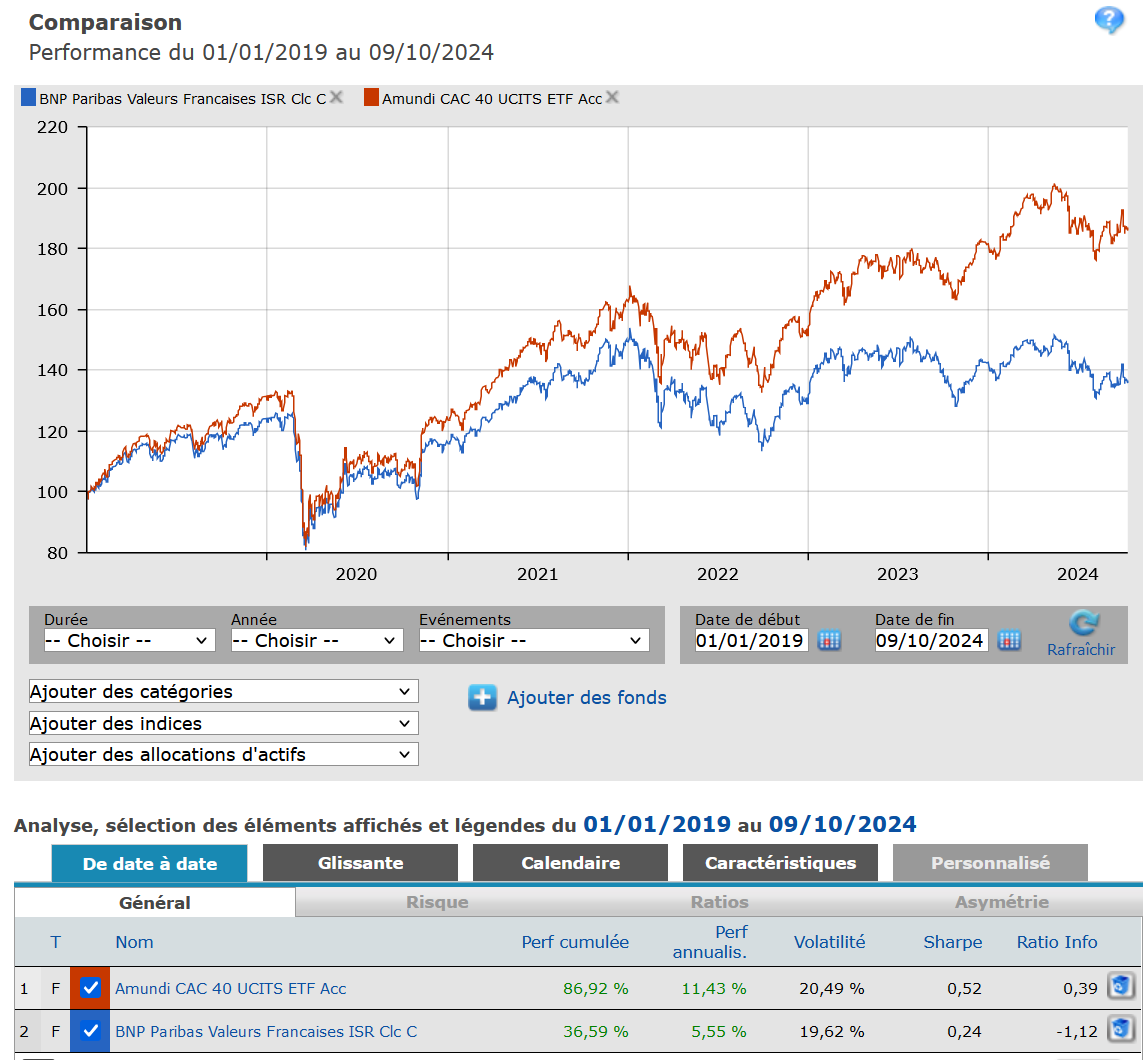Open the start date calendar picker
The image size is (1144, 1060).
829,641
